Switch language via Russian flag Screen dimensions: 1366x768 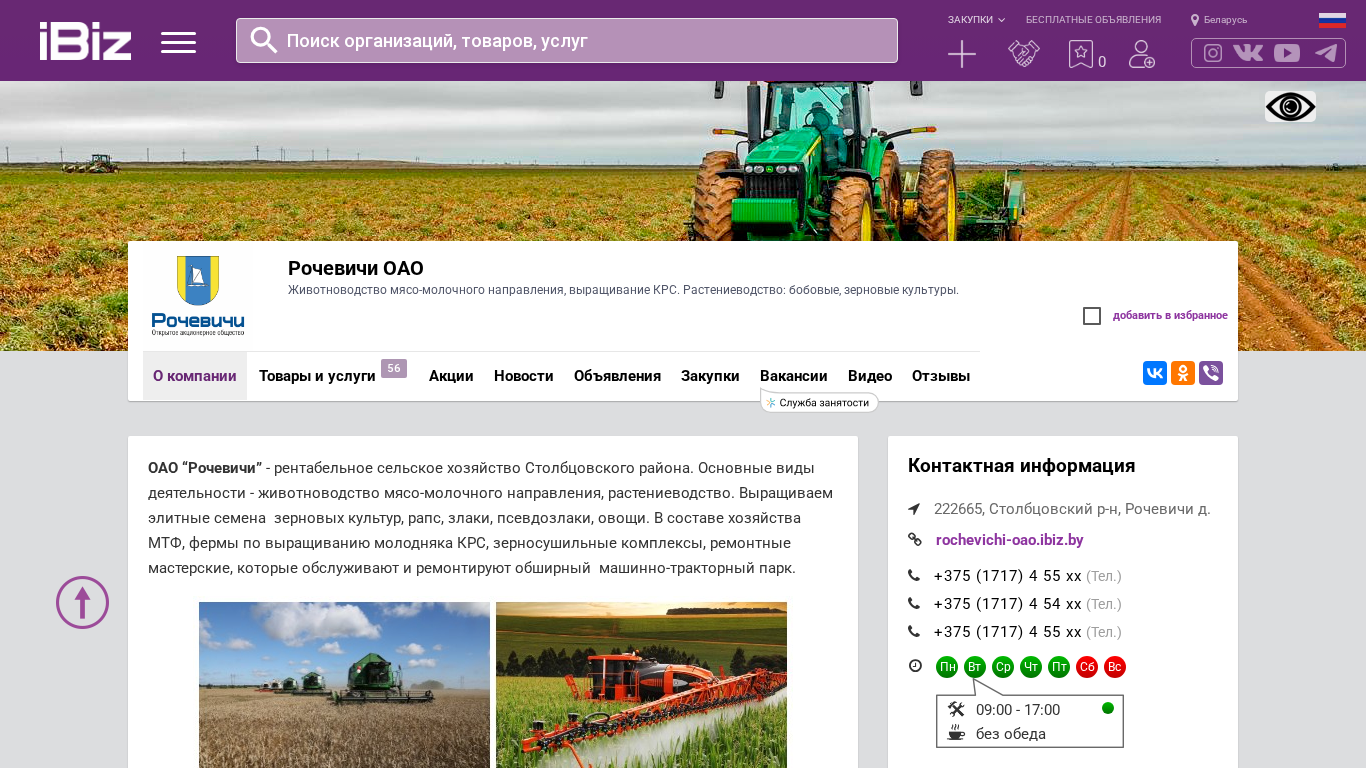(x=1332, y=20)
